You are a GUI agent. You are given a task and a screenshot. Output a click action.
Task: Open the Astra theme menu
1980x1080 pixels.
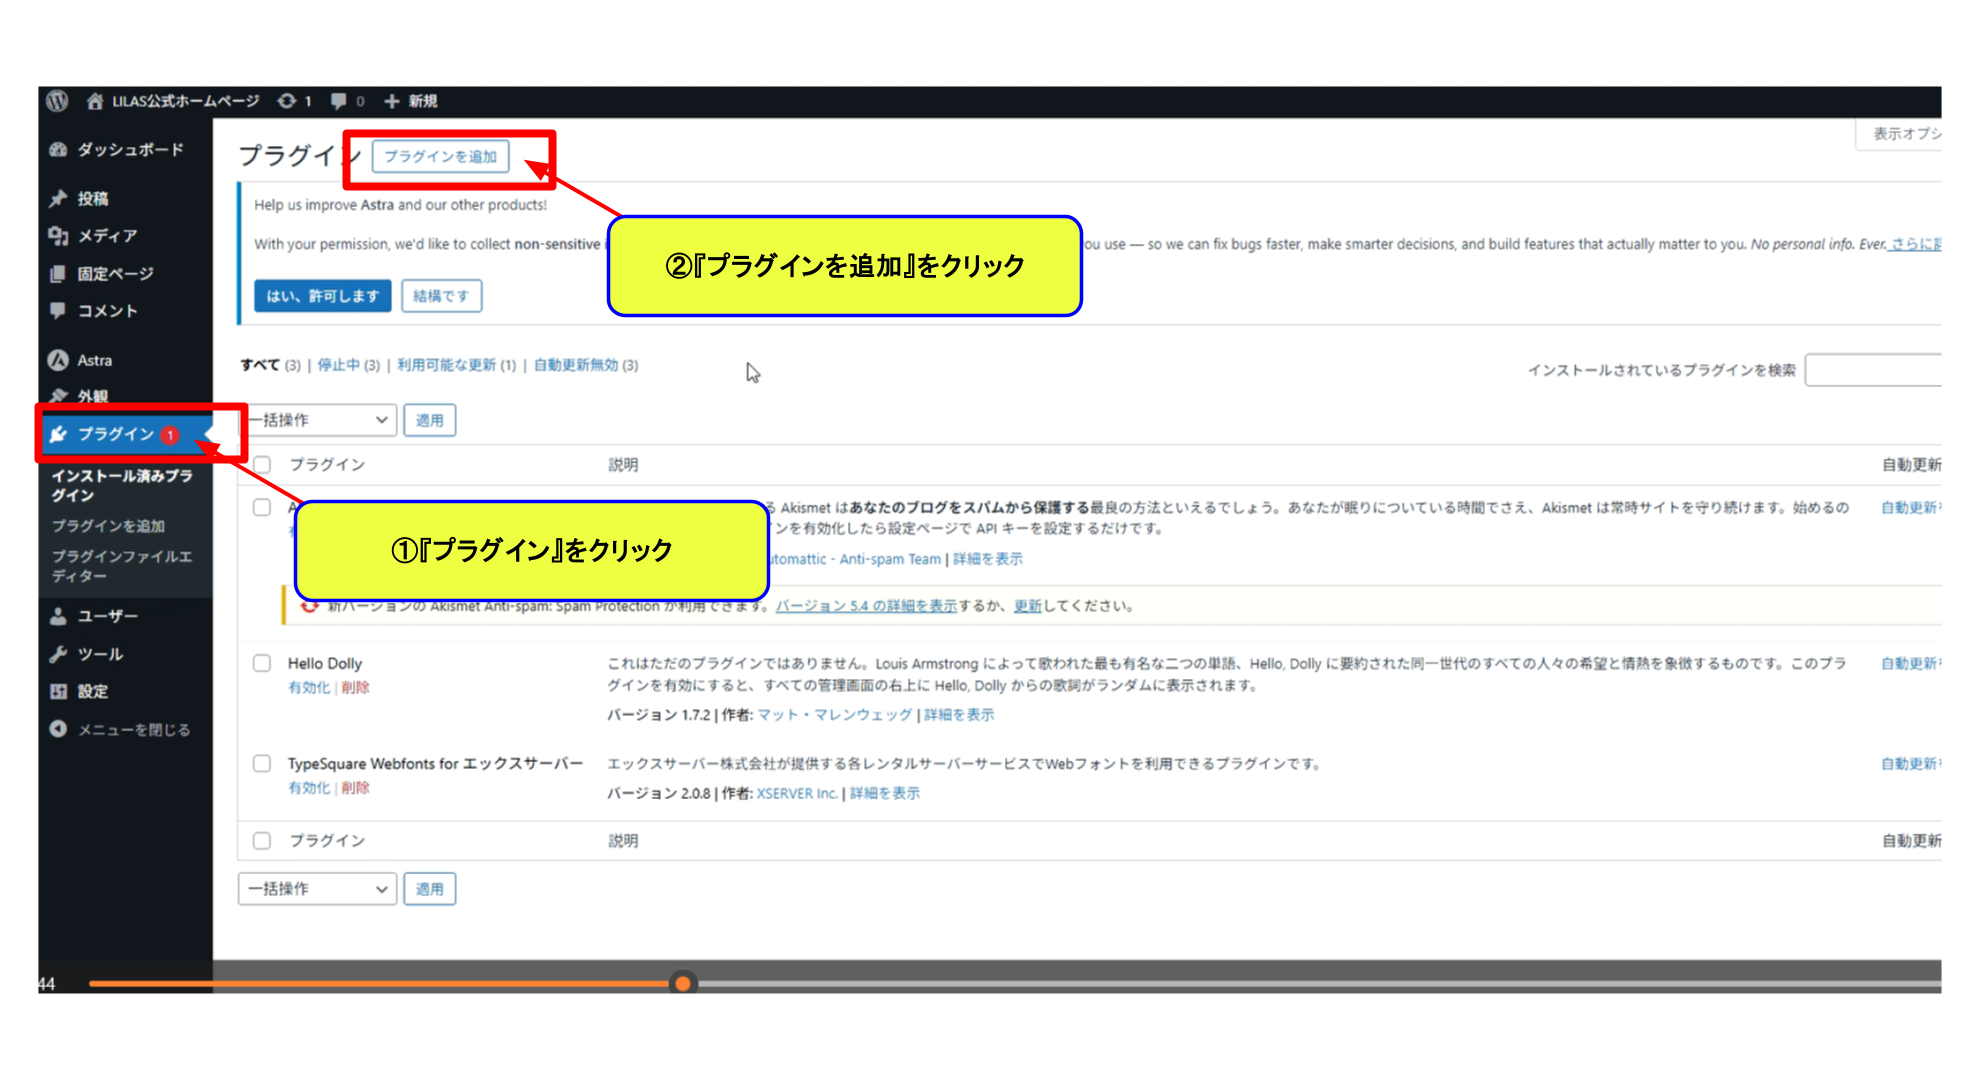pyautogui.click(x=81, y=360)
